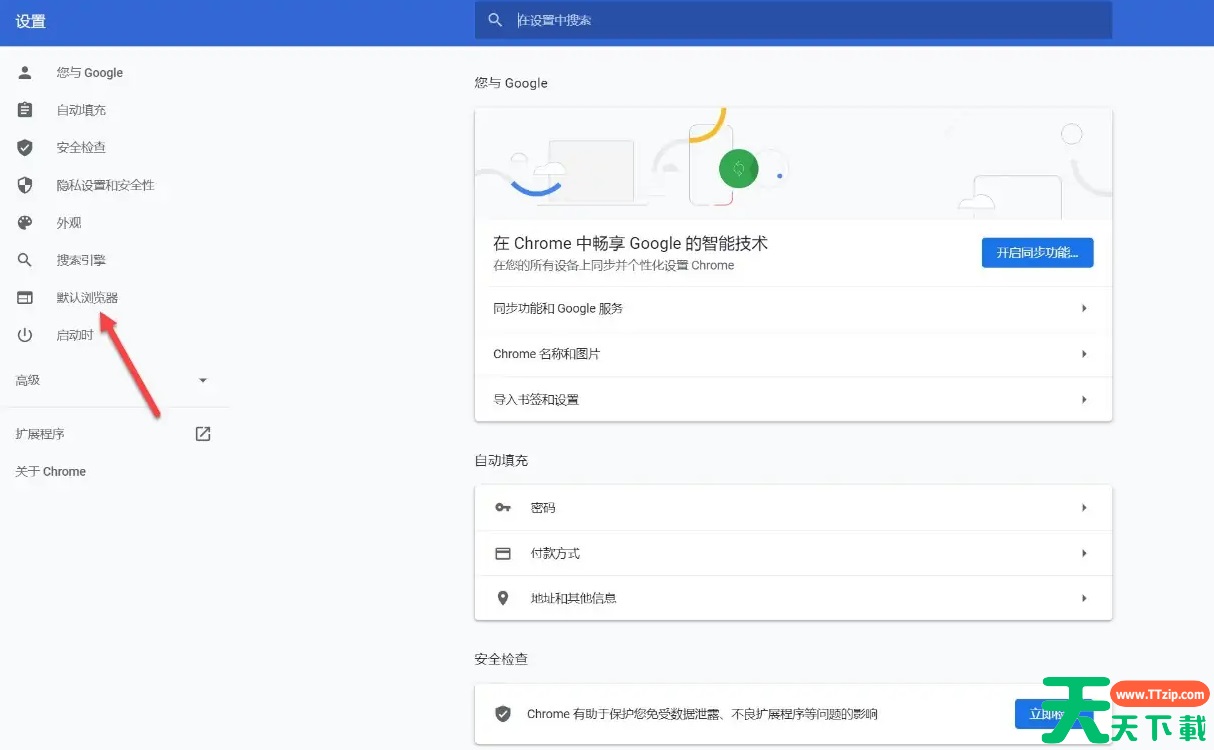Expand 导入书签和设置 row arrow
Viewport: 1214px width, 750px height.
1084,399
